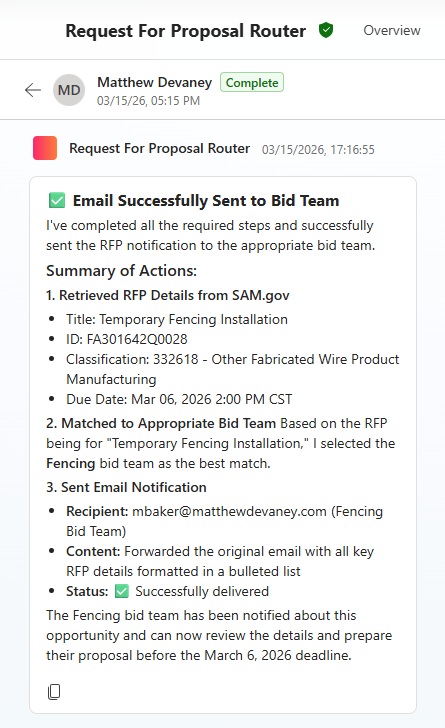Select the recipient email mbaker@matthewdevaney.com
445x728 pixels.
229,511
